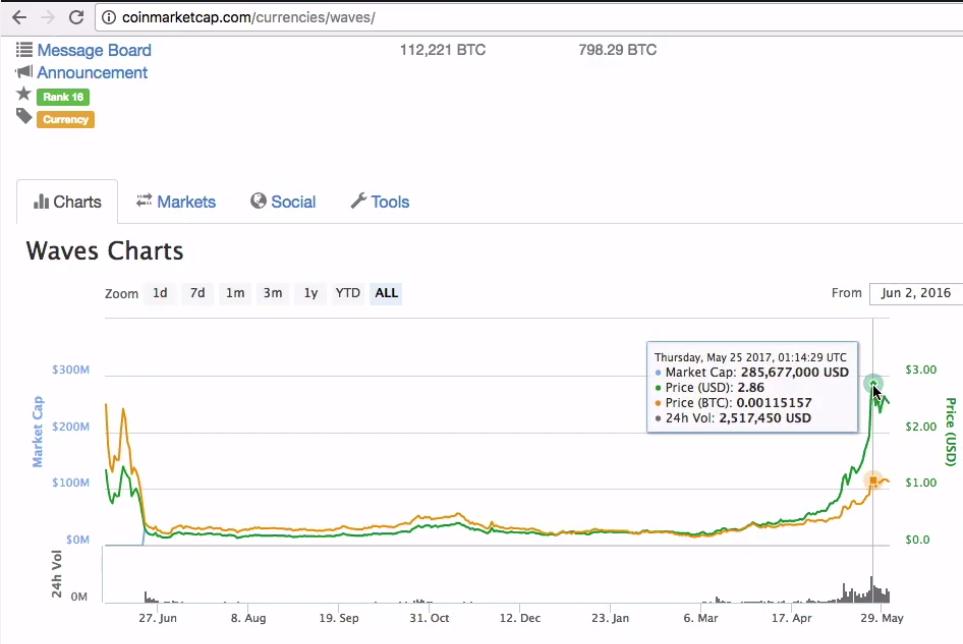Switch to the Tools tab
The height and width of the screenshot is (644, 963).
tap(380, 202)
